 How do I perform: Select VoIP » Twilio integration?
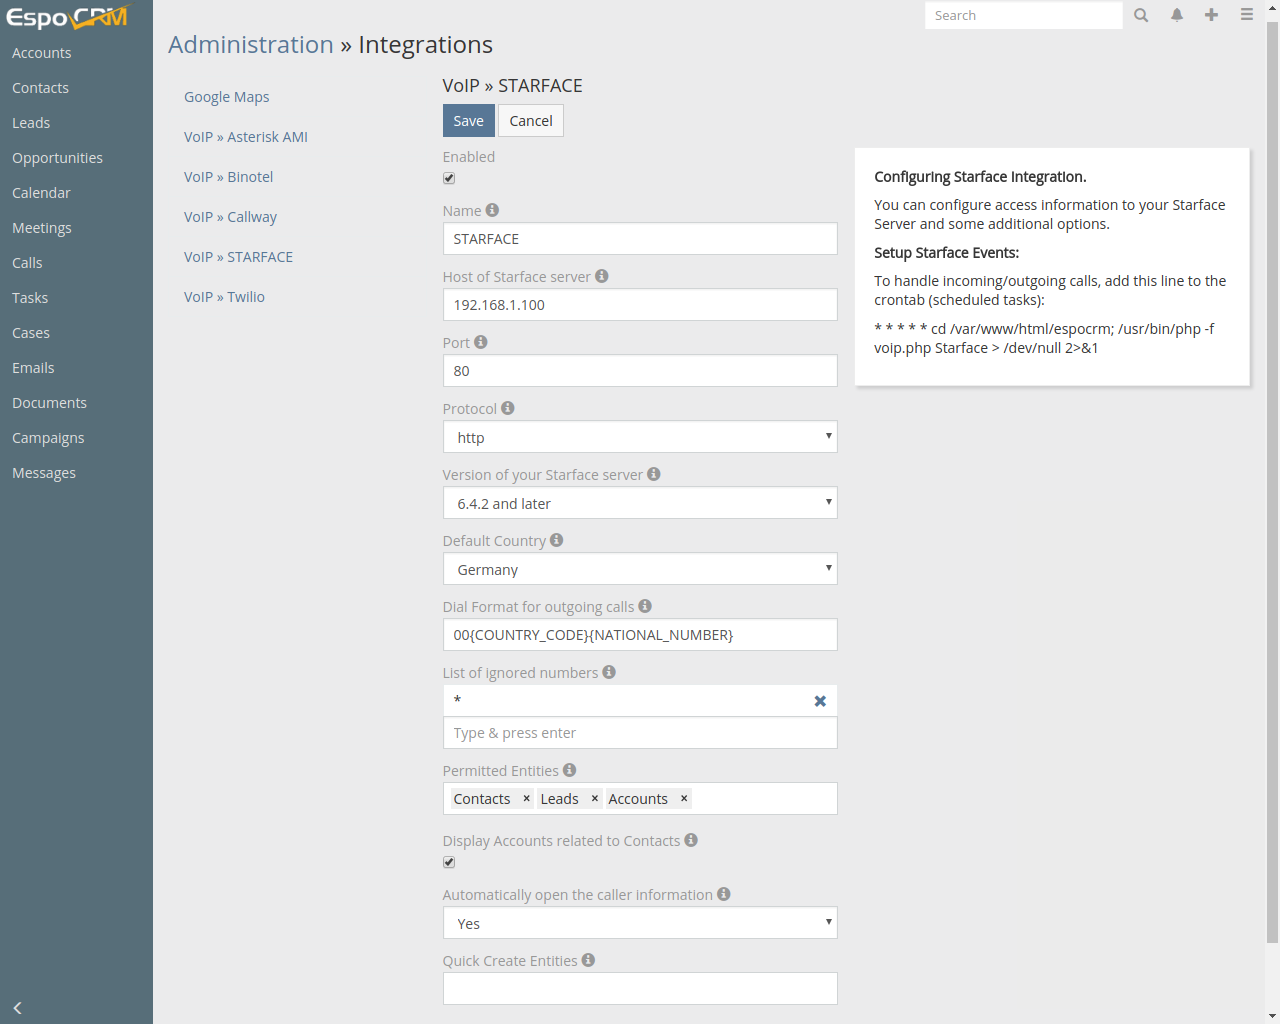click(225, 297)
